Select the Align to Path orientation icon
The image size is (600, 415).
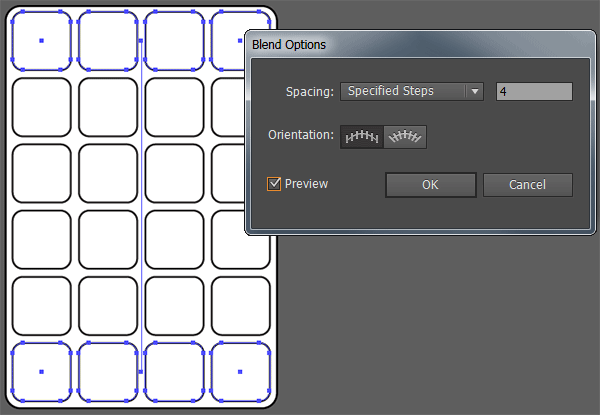[406, 137]
